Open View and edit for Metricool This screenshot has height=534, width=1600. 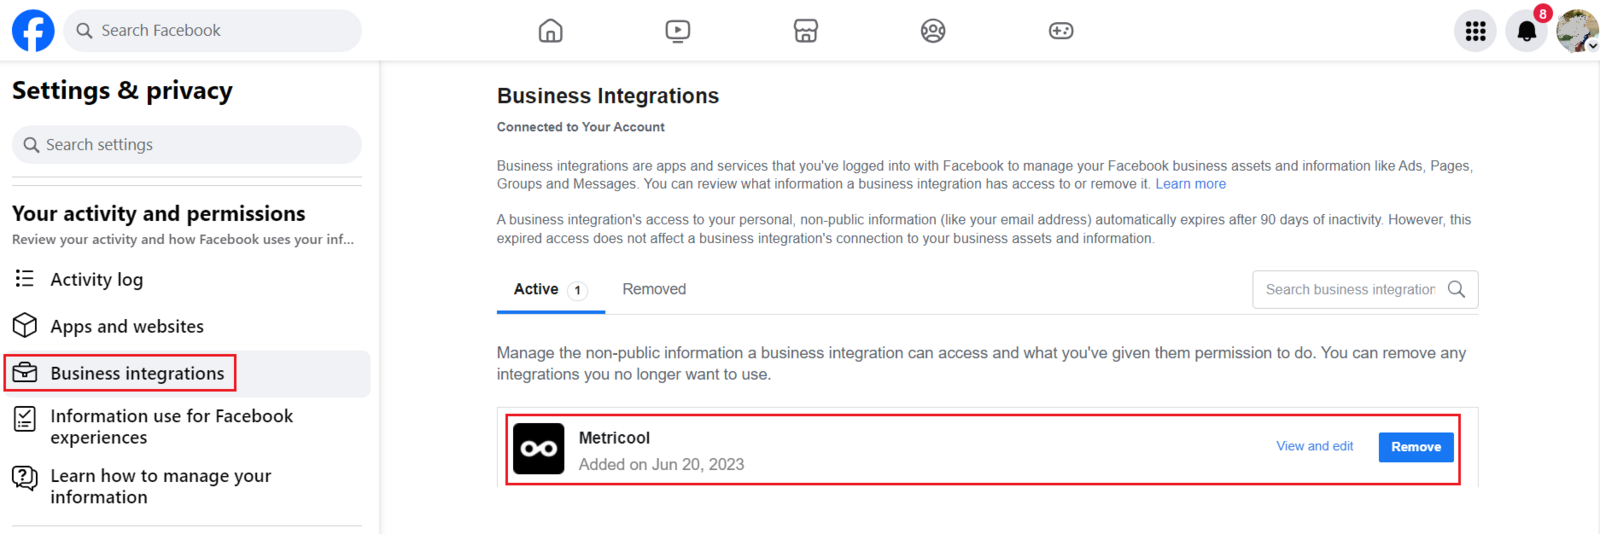pyautogui.click(x=1314, y=446)
